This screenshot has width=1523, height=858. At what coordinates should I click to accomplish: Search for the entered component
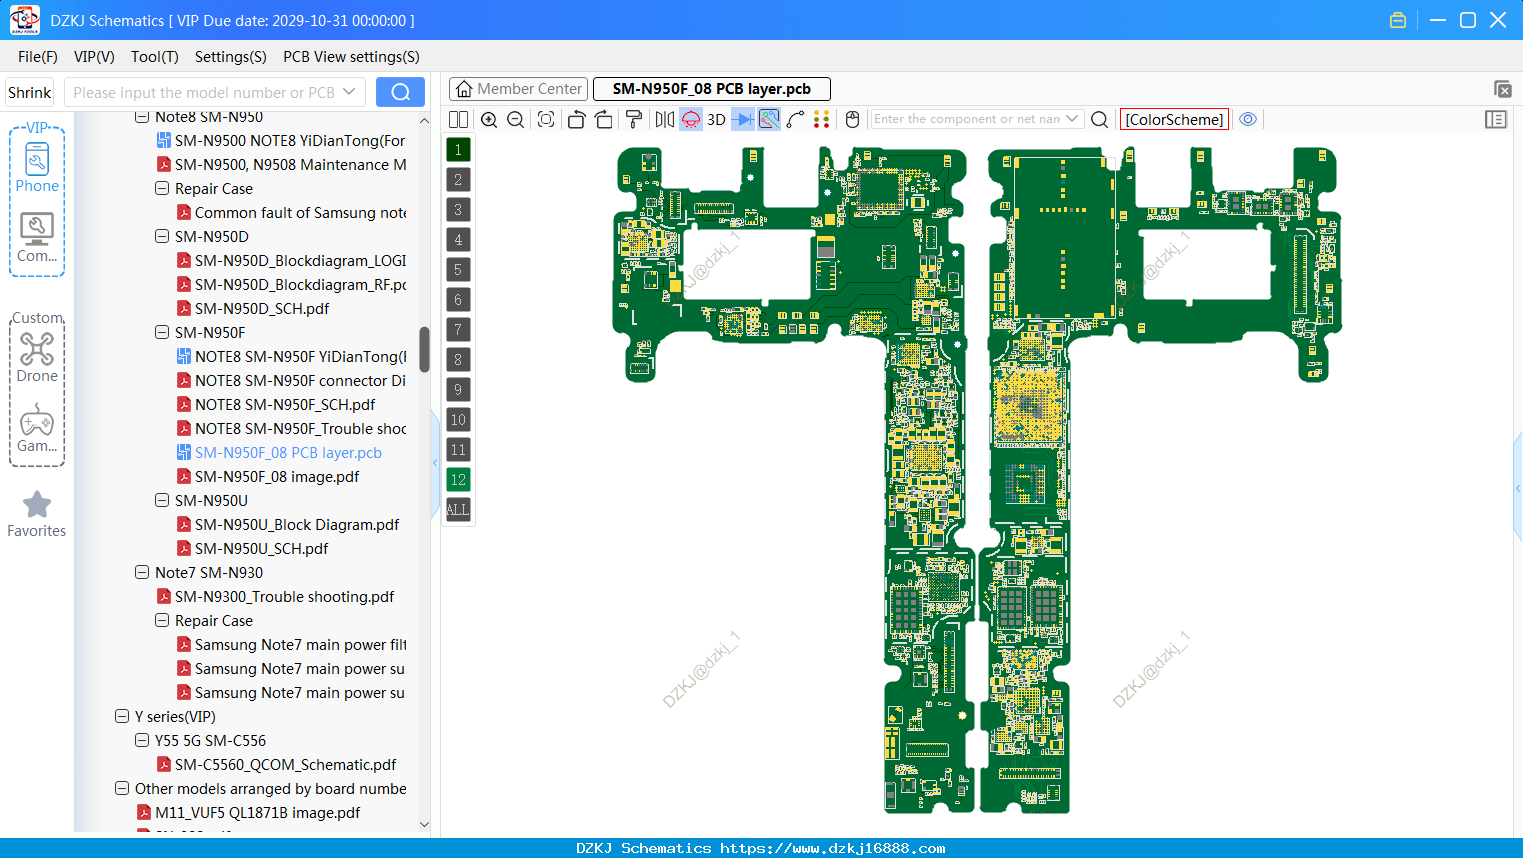click(1099, 119)
